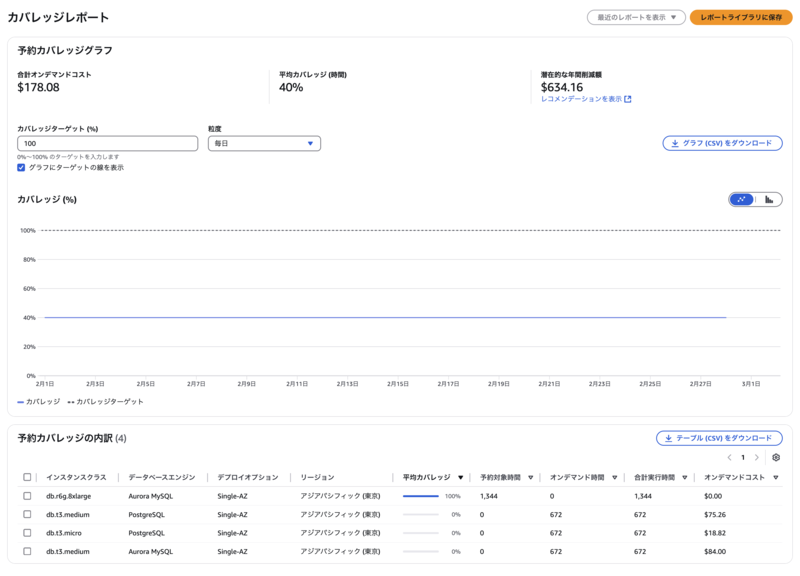Click the カバレッジターゲット input field
Viewport: 800px width, 576px height.
point(108,143)
